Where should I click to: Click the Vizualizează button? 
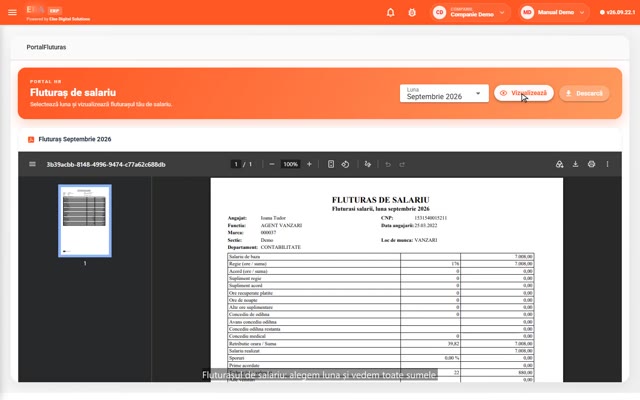(524, 93)
